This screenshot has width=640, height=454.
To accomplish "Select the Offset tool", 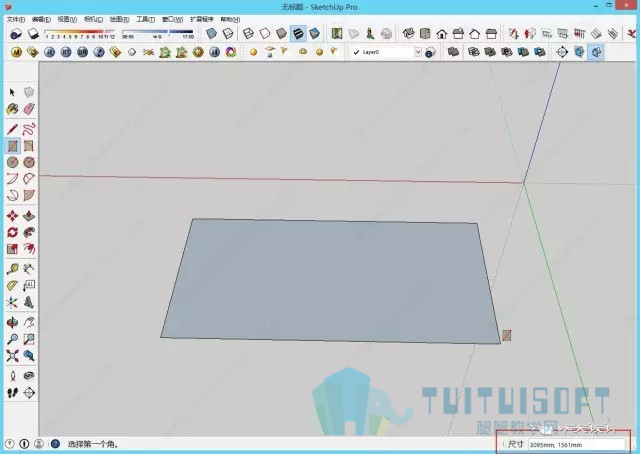I will point(29,249).
